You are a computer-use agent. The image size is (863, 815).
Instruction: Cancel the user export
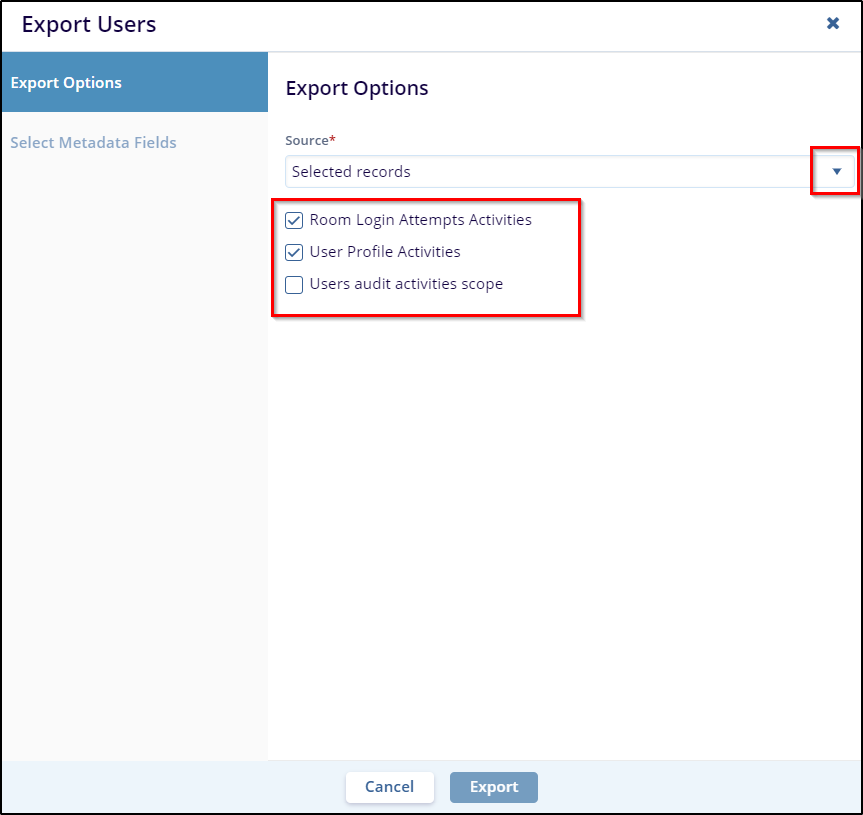click(x=390, y=787)
